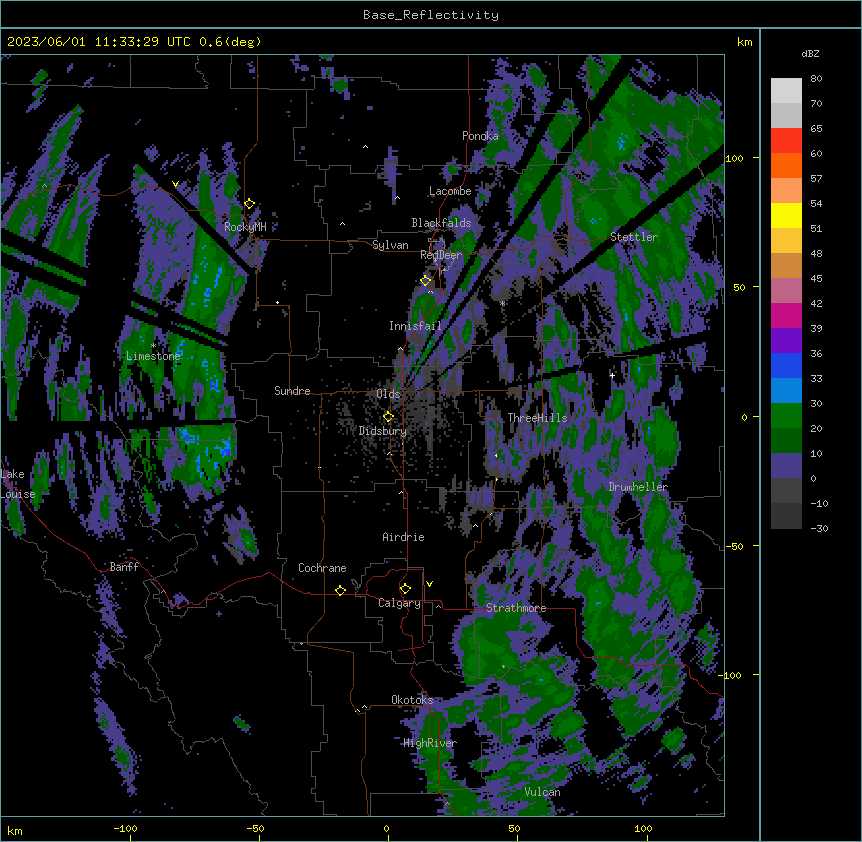The image size is (862, 842).
Task: Click the km unit label at bottom left
Action: pyautogui.click(x=15, y=830)
